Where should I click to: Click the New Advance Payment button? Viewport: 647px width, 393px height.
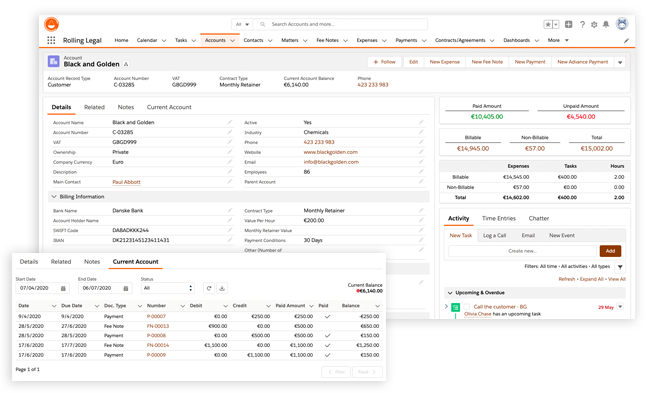583,62
